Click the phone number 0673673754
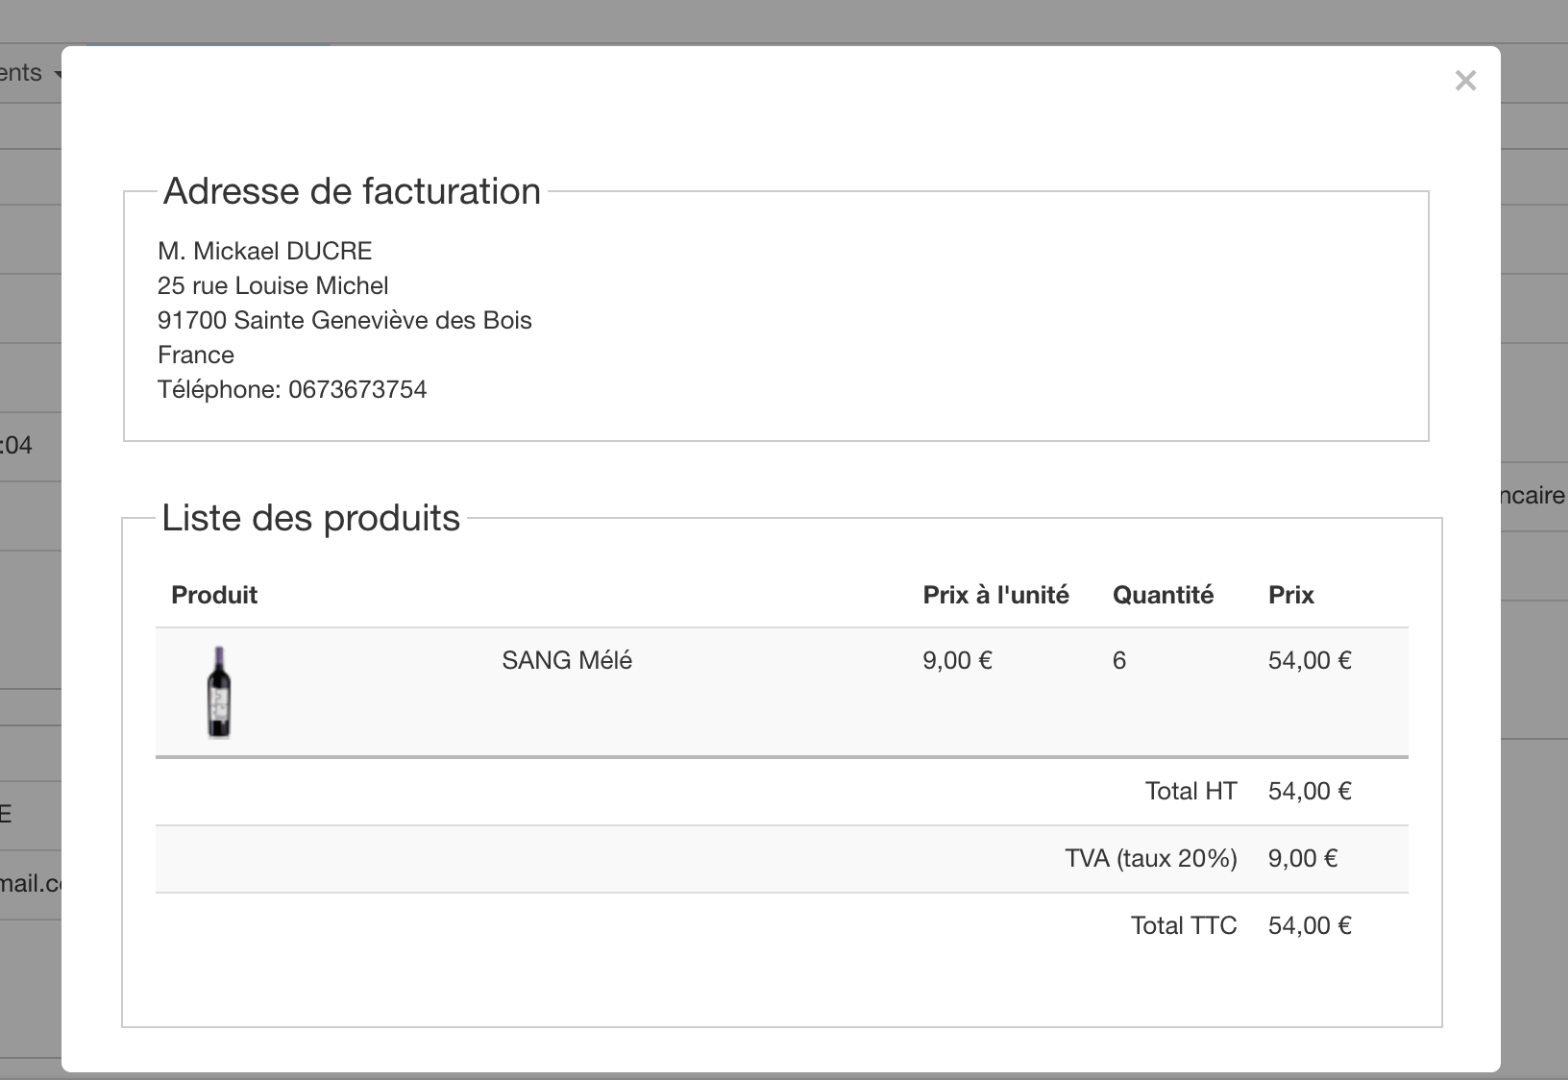 pyautogui.click(x=357, y=389)
